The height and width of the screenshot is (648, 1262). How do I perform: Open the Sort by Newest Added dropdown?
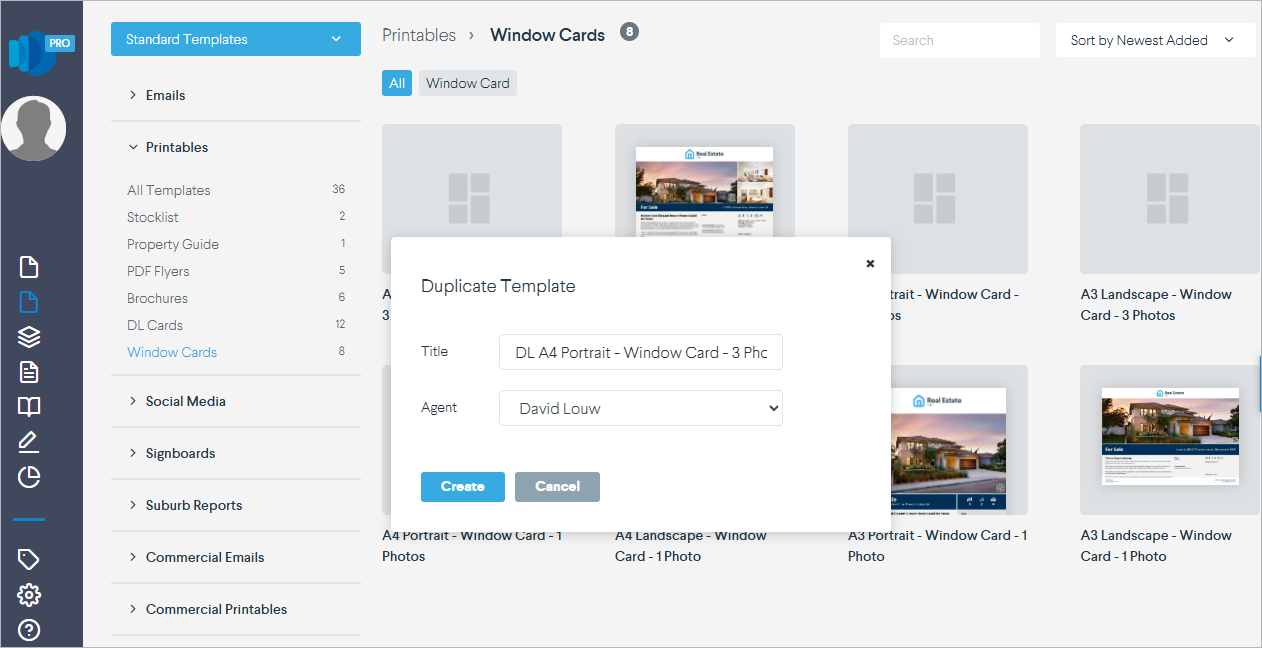pos(1155,40)
